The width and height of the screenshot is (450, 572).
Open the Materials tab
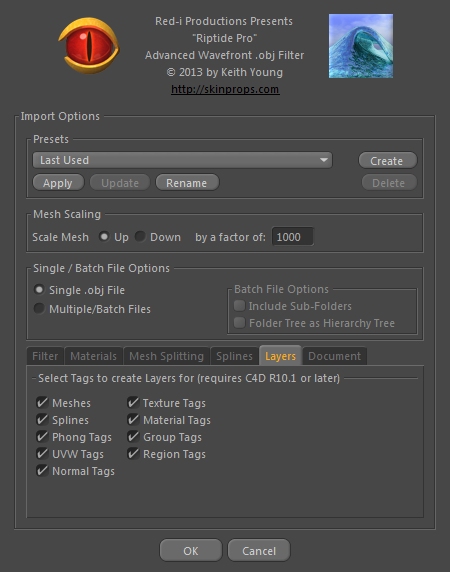[93, 356]
